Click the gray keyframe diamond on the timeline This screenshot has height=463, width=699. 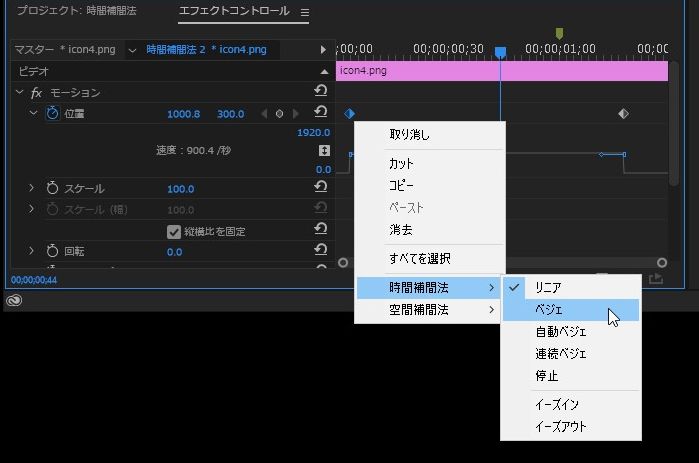[x=623, y=114]
